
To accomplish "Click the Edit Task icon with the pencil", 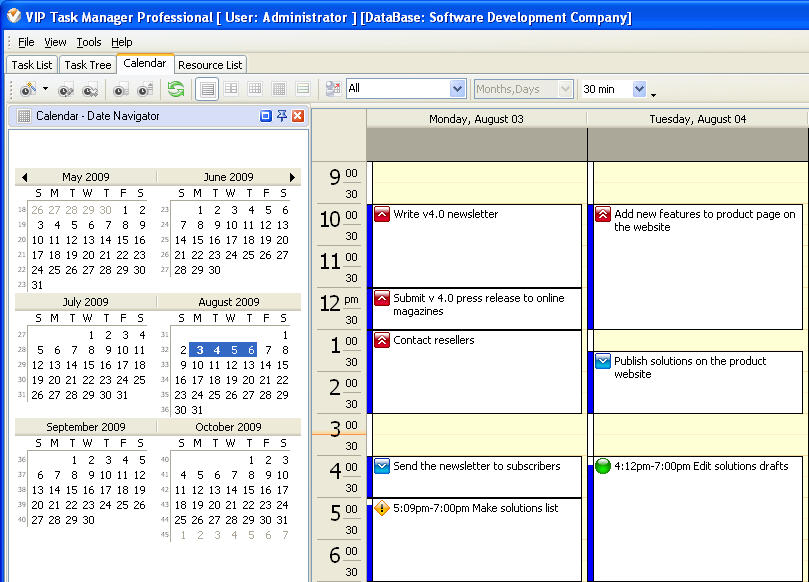I will [66, 90].
